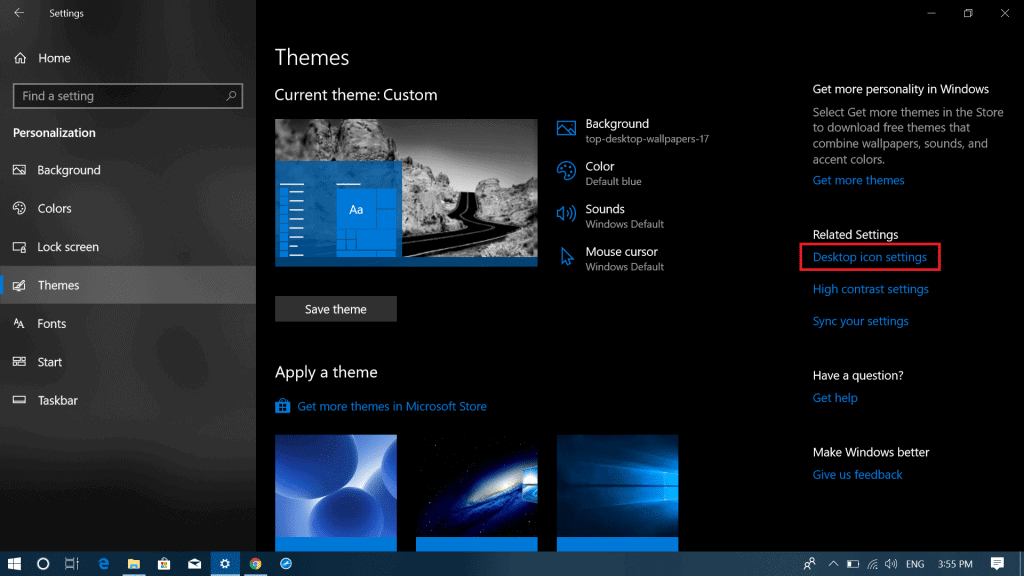Open the Wi-Fi network icon

(872, 564)
